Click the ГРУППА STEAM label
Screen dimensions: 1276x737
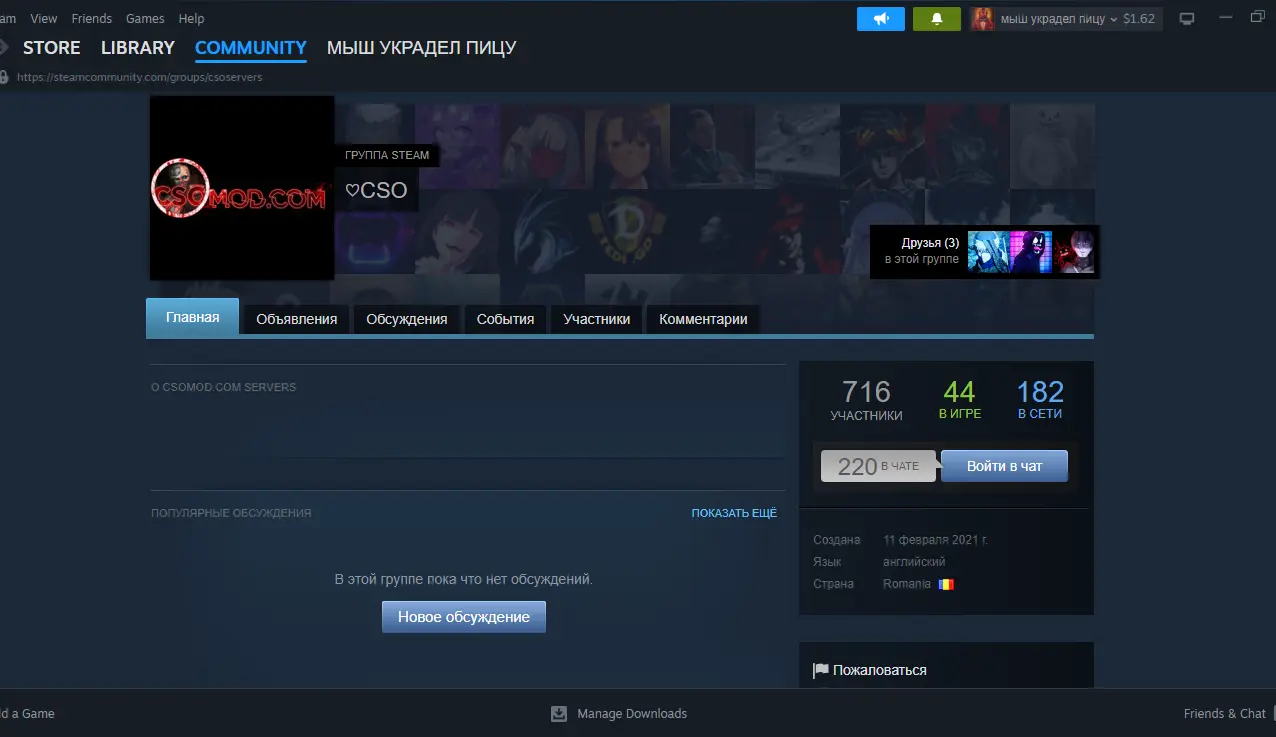click(387, 155)
